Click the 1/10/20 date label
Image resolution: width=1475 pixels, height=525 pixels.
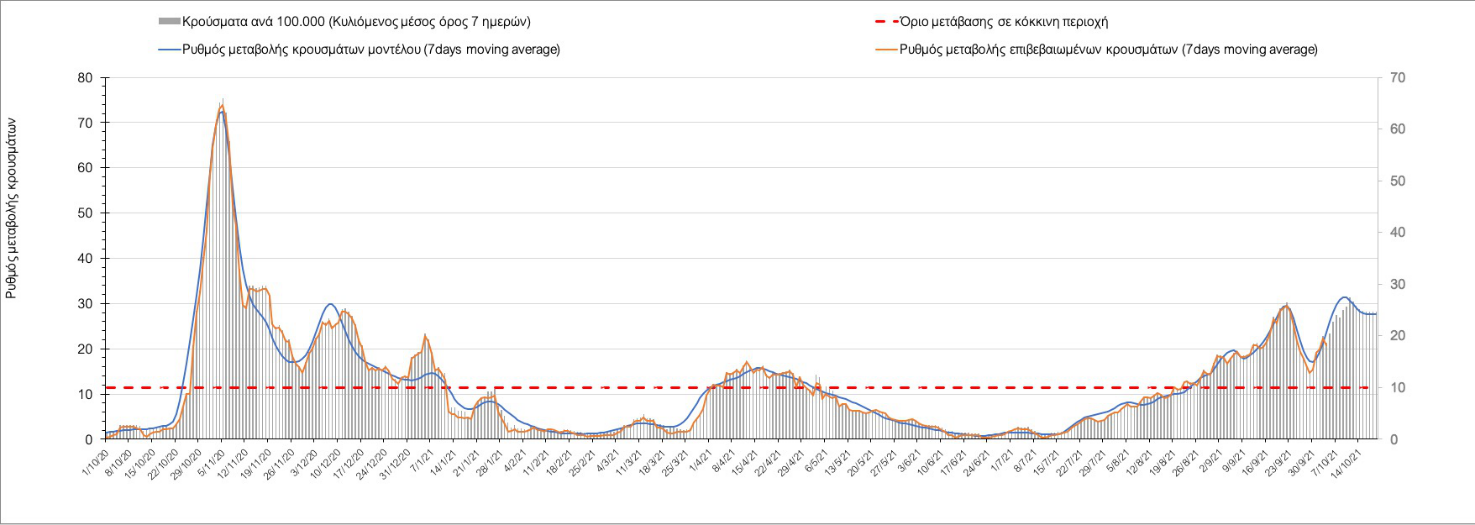(x=94, y=460)
